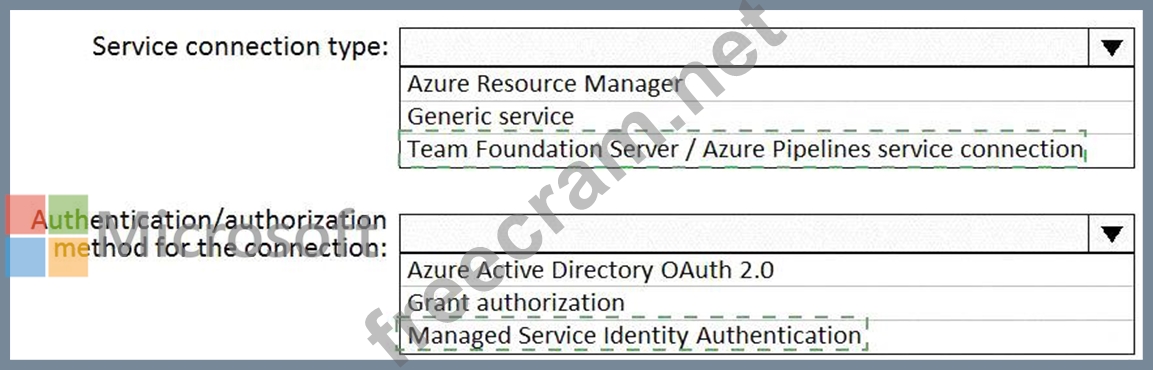Click the empty authentication method combo box
This screenshot has width=1153, height=370.
pos(744,234)
